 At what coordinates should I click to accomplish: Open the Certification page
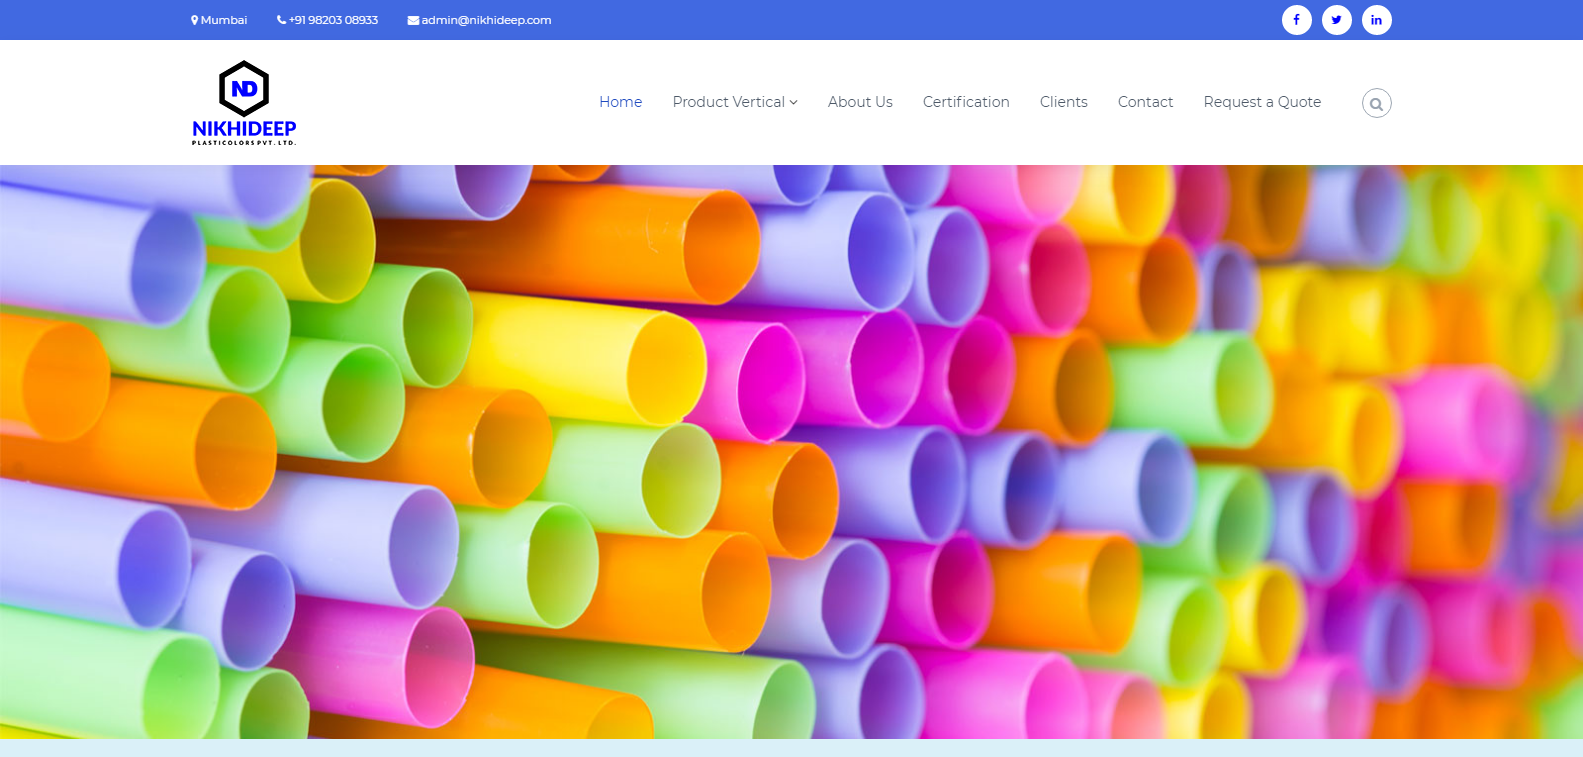coord(966,102)
